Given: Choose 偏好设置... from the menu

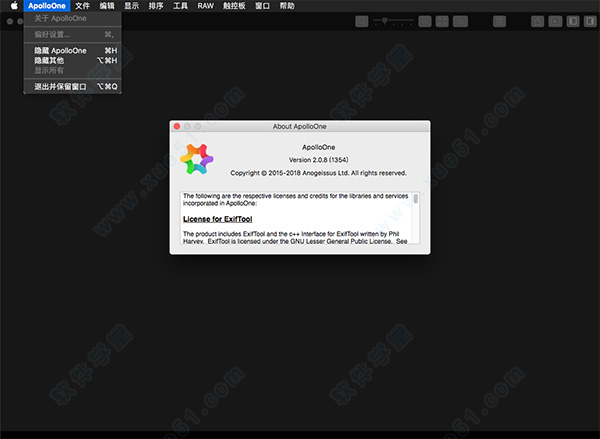Looking at the screenshot, I should click(x=73, y=34).
